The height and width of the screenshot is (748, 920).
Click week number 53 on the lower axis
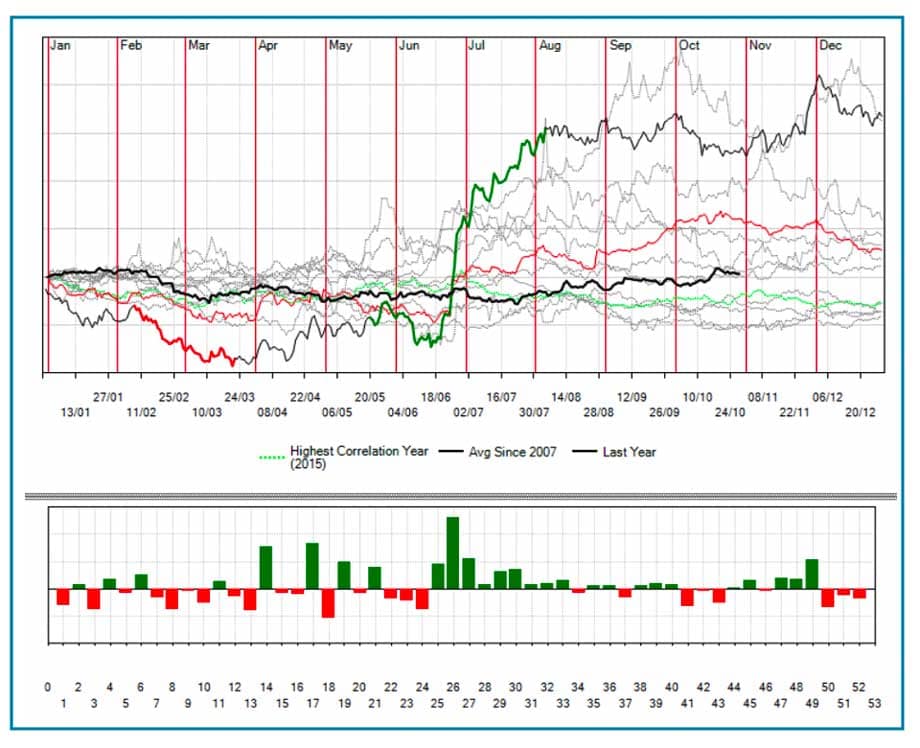click(874, 703)
